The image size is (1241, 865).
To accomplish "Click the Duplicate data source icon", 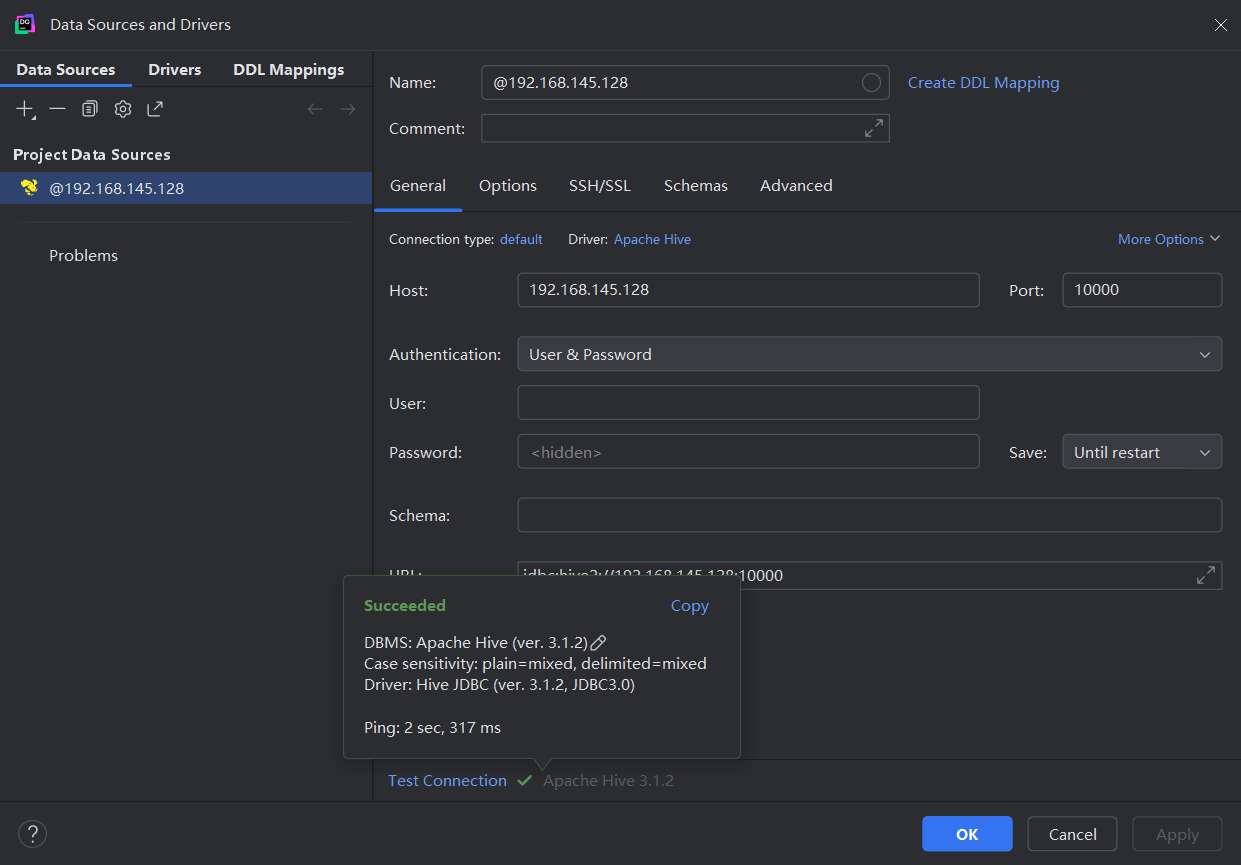I will pos(90,108).
